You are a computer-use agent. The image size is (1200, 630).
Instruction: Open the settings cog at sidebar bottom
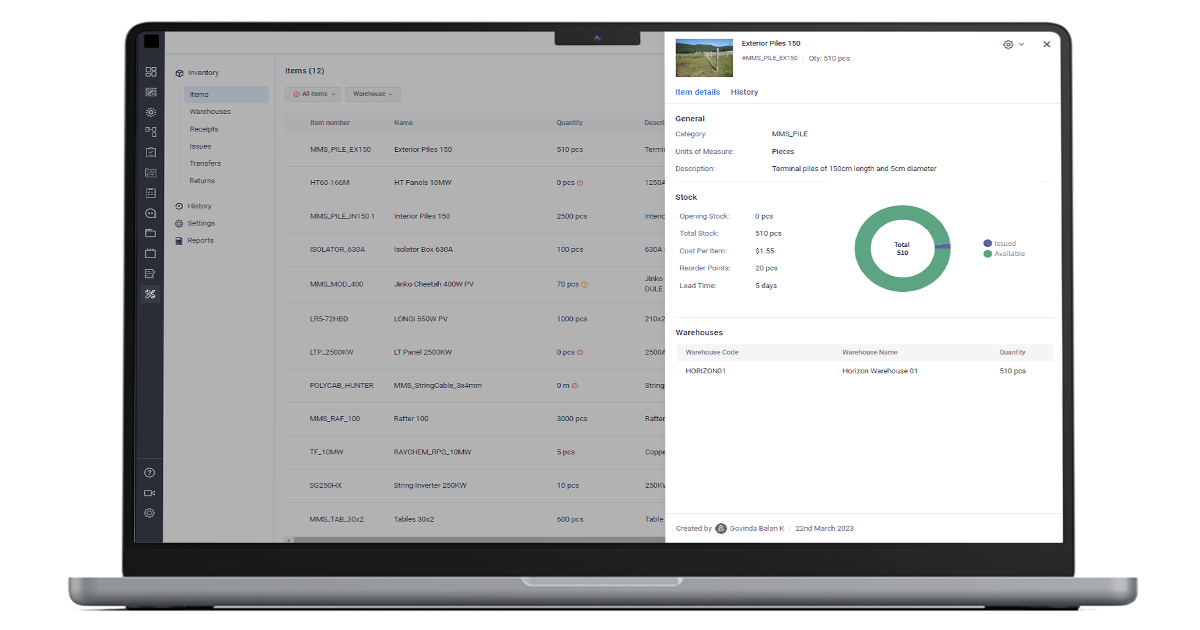click(x=151, y=513)
